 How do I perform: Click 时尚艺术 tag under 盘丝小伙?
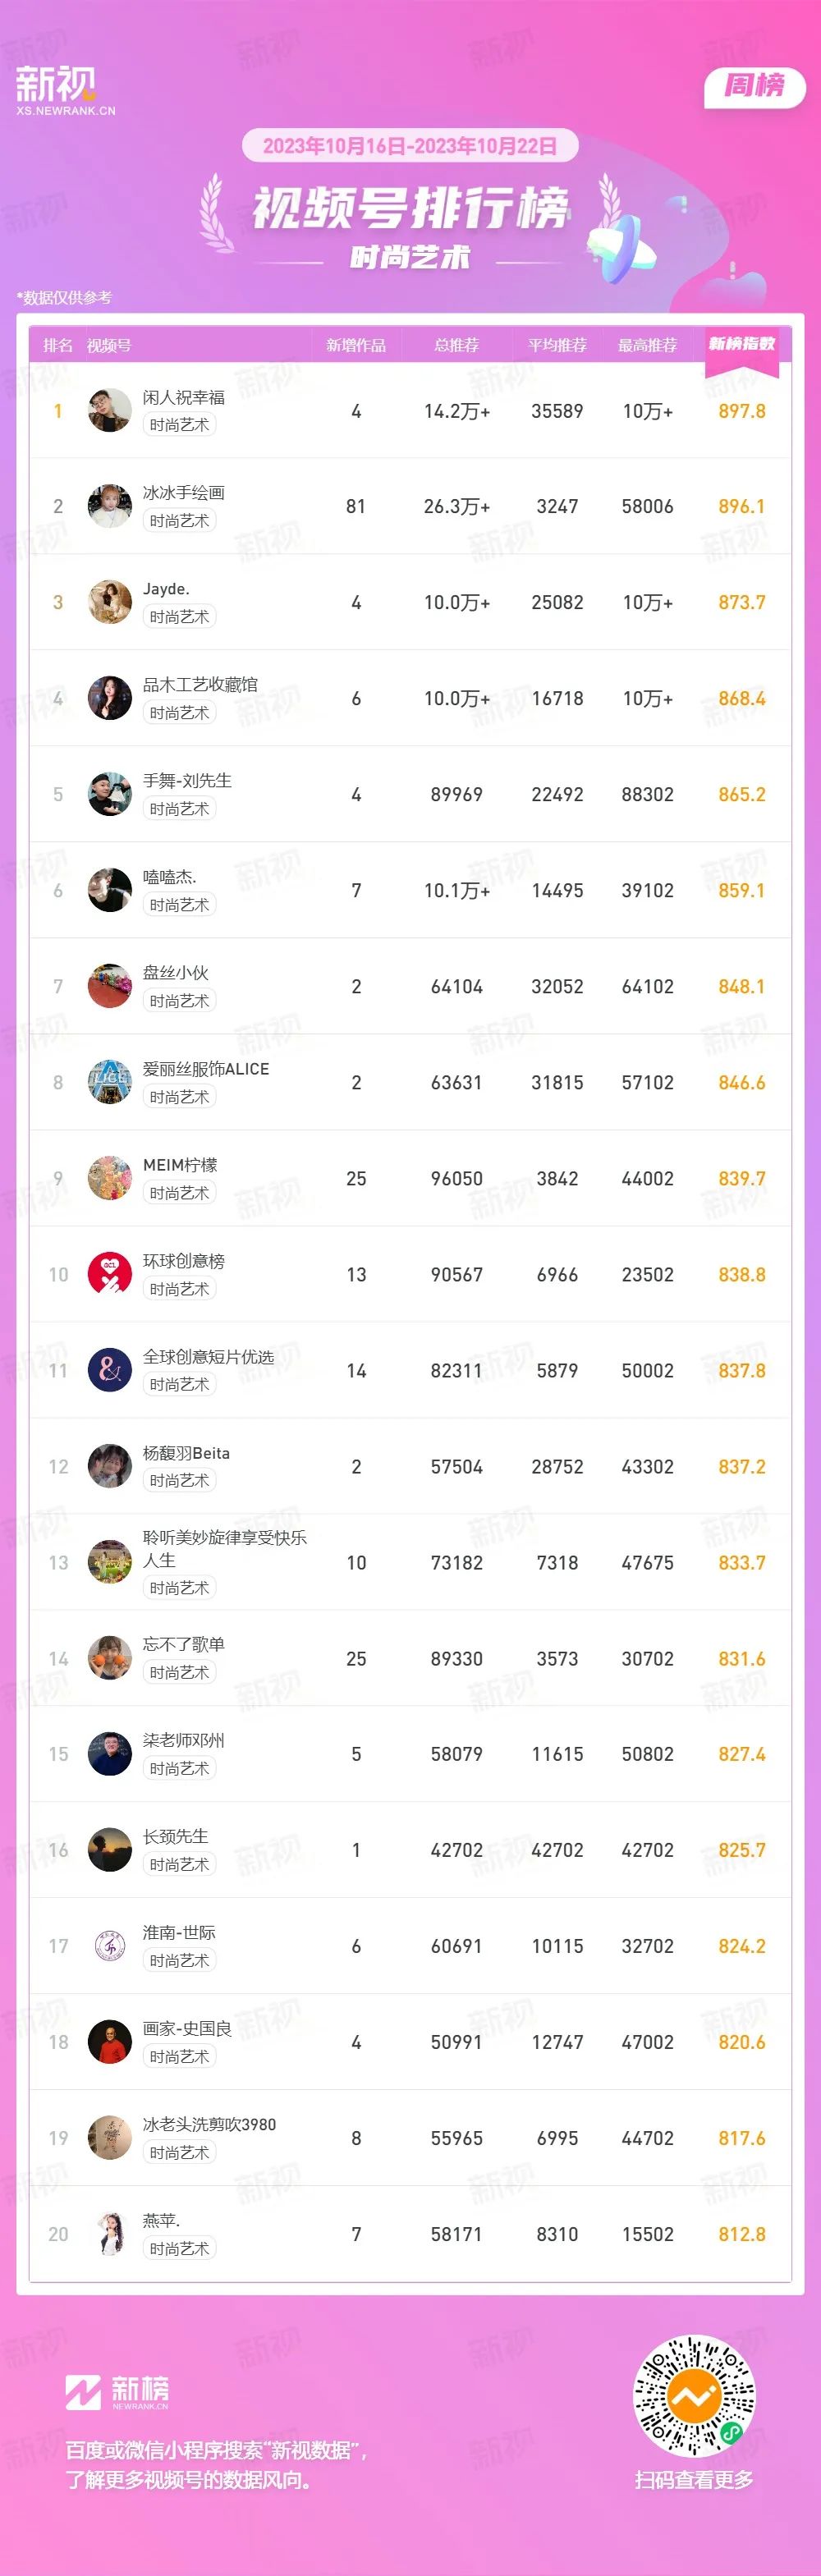click(180, 1001)
